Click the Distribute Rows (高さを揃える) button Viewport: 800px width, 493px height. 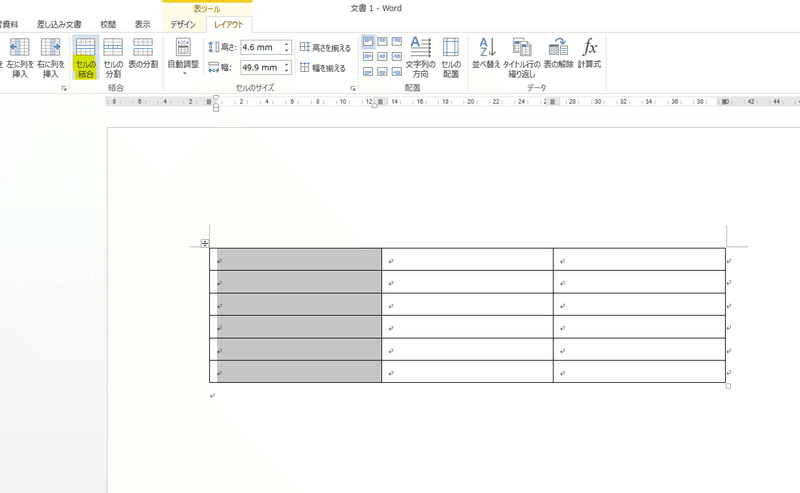tap(326, 47)
